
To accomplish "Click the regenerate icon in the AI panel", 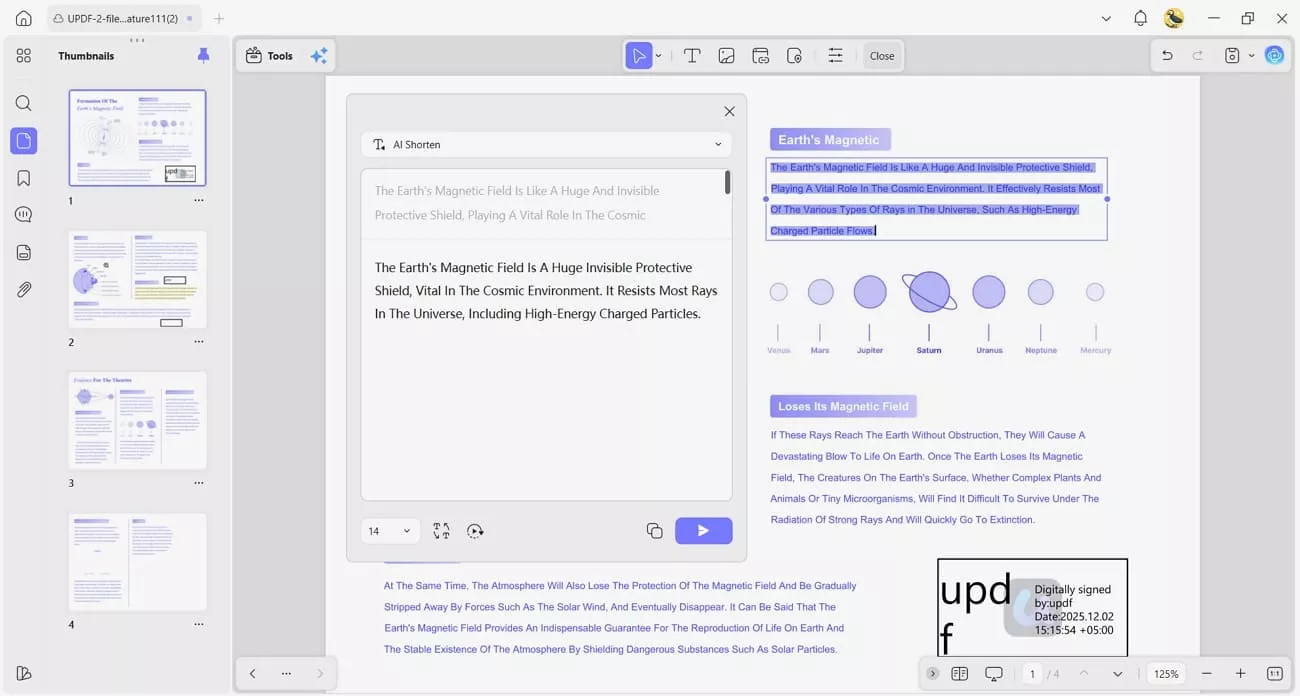I will click(475, 530).
